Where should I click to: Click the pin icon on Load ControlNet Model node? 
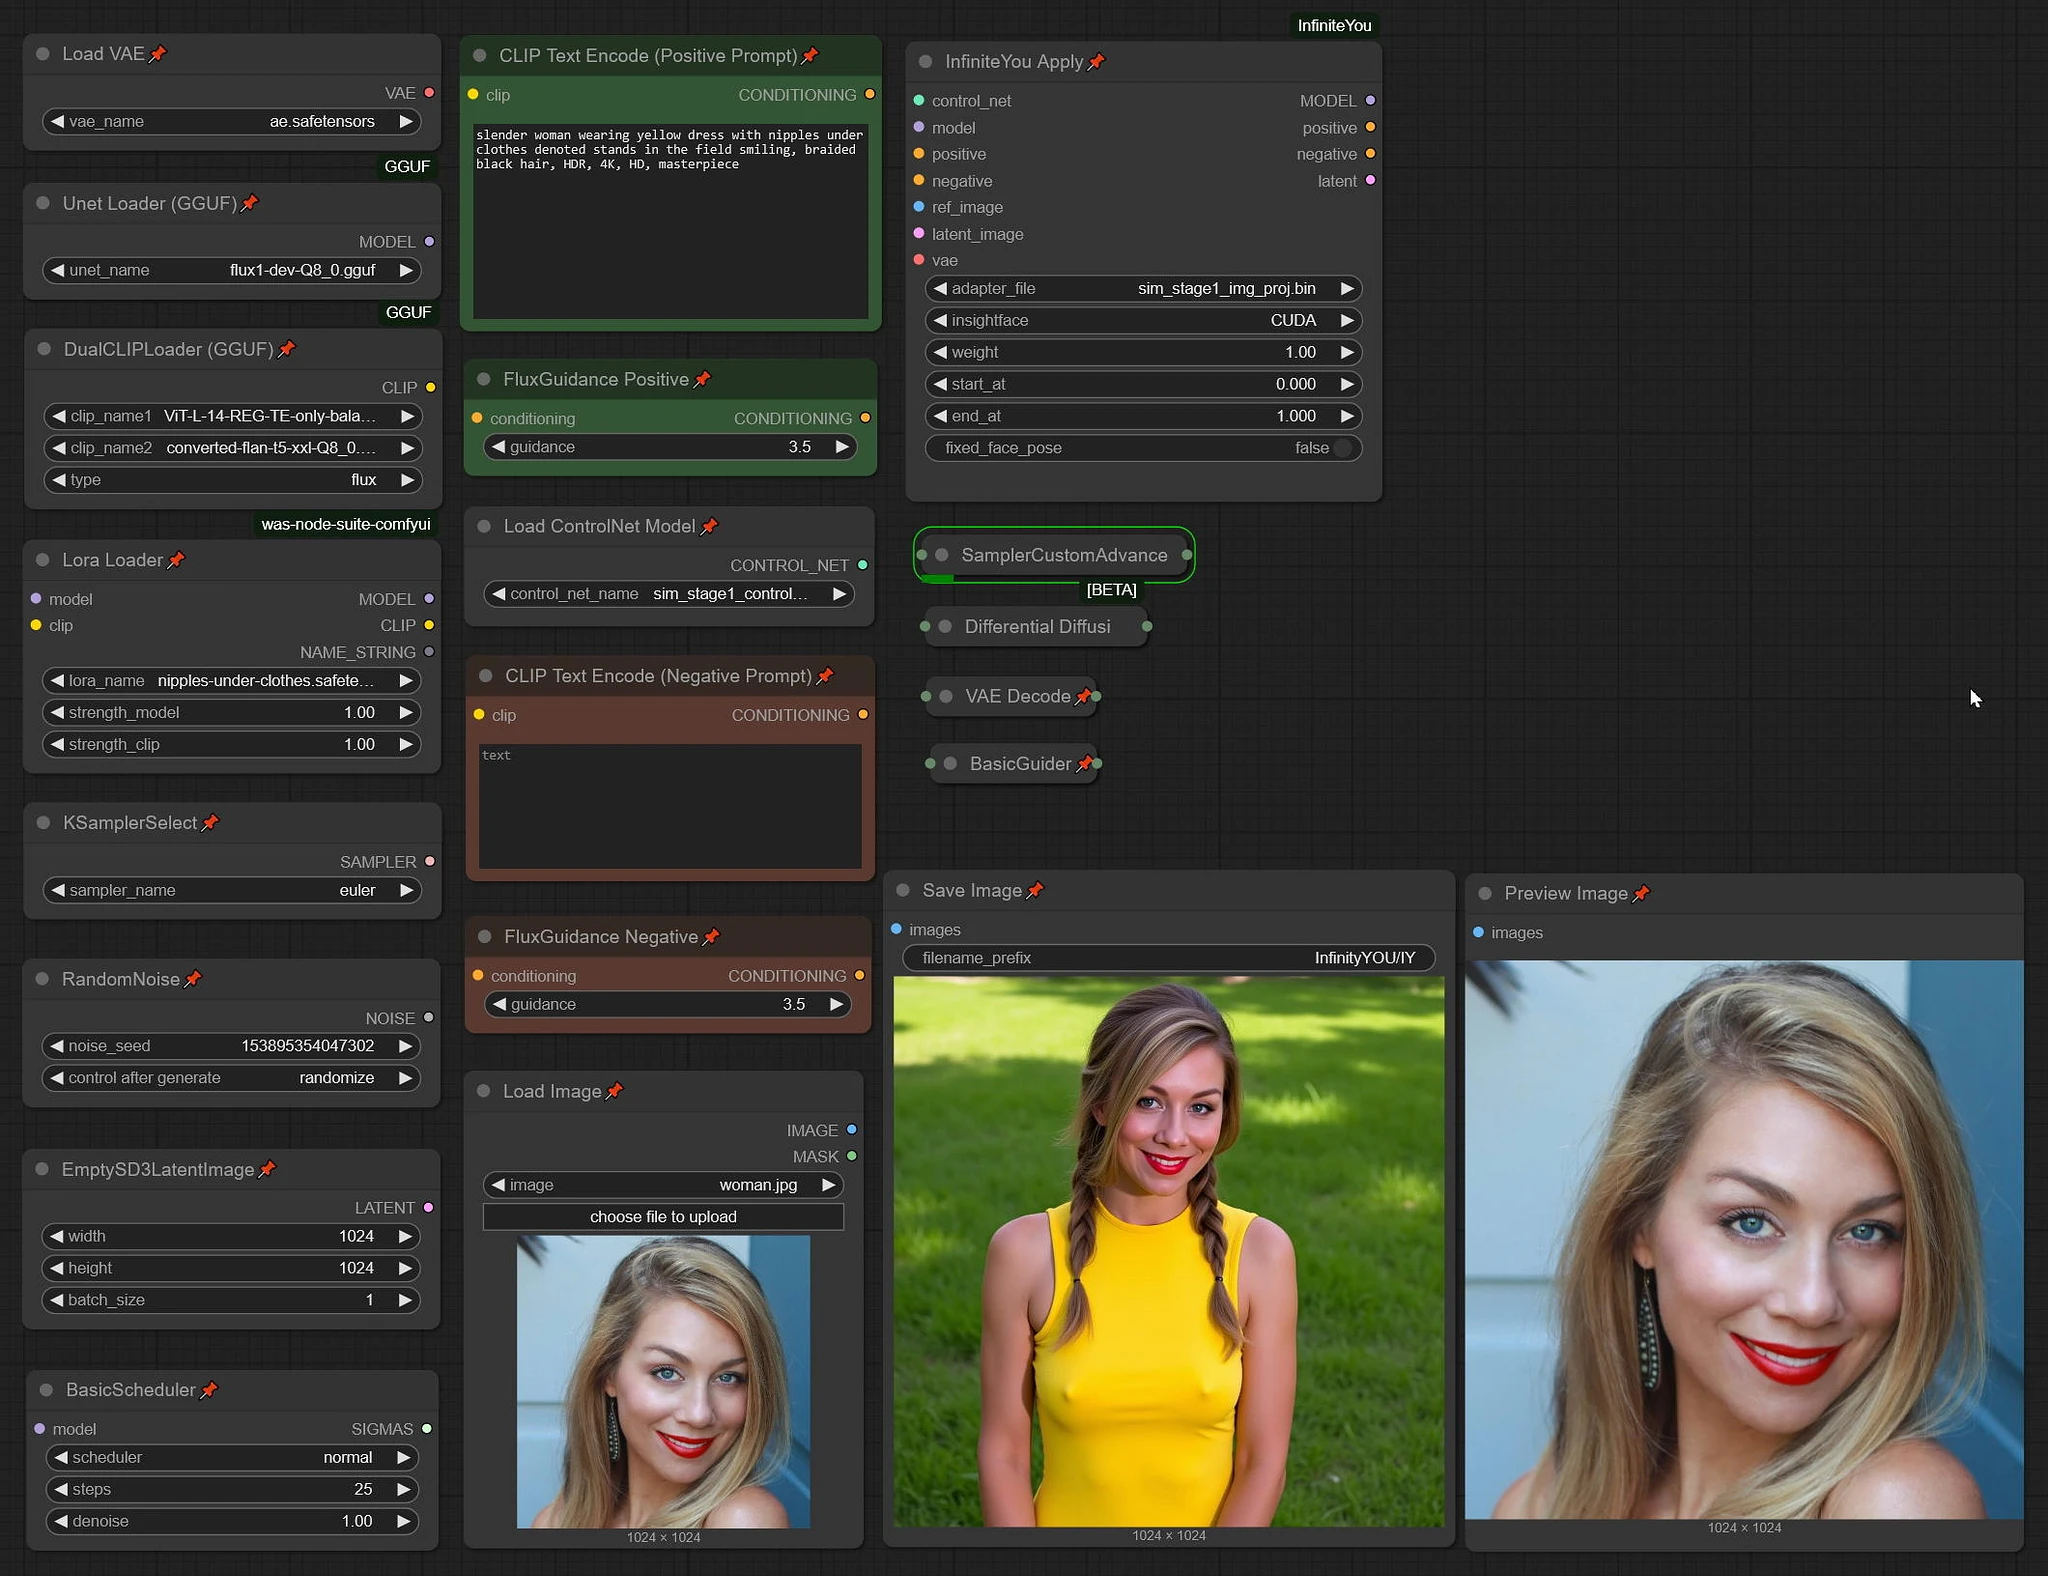[709, 526]
